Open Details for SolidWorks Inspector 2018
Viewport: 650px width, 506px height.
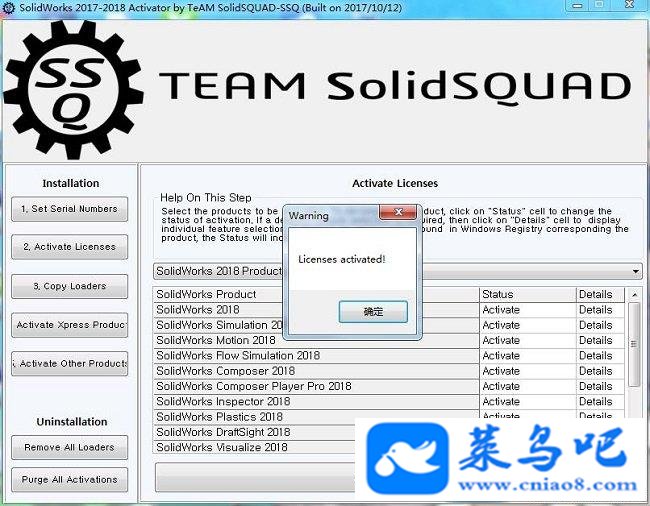pyautogui.click(x=600, y=402)
